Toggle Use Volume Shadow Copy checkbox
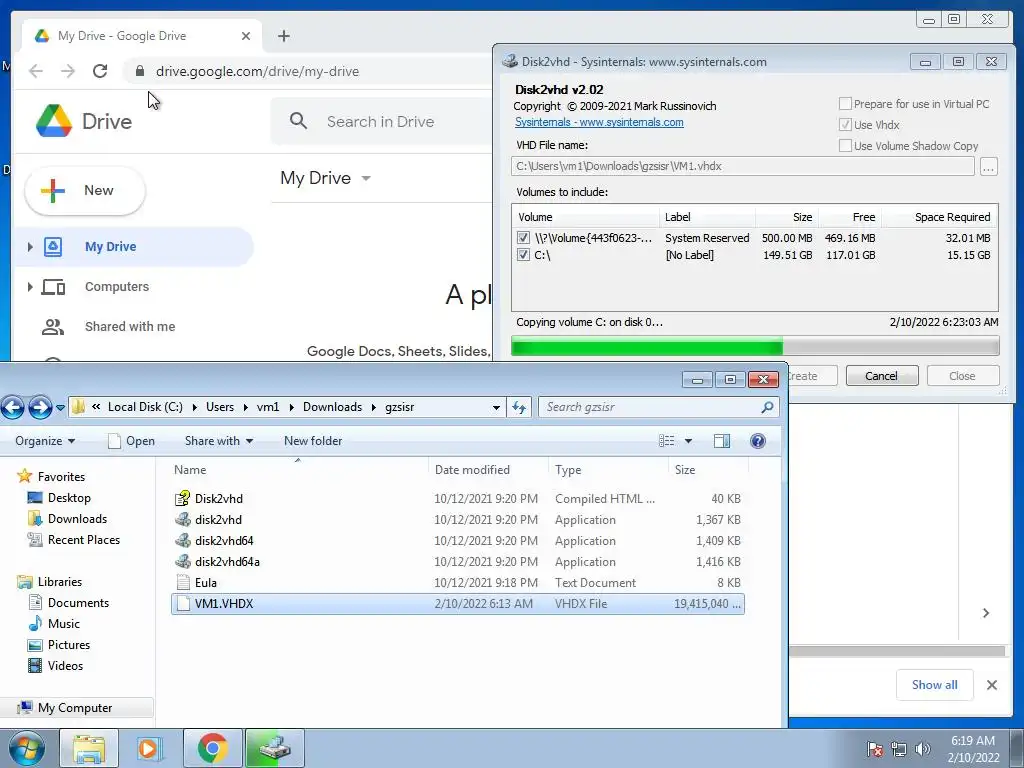The width and height of the screenshot is (1024, 768). pos(845,146)
